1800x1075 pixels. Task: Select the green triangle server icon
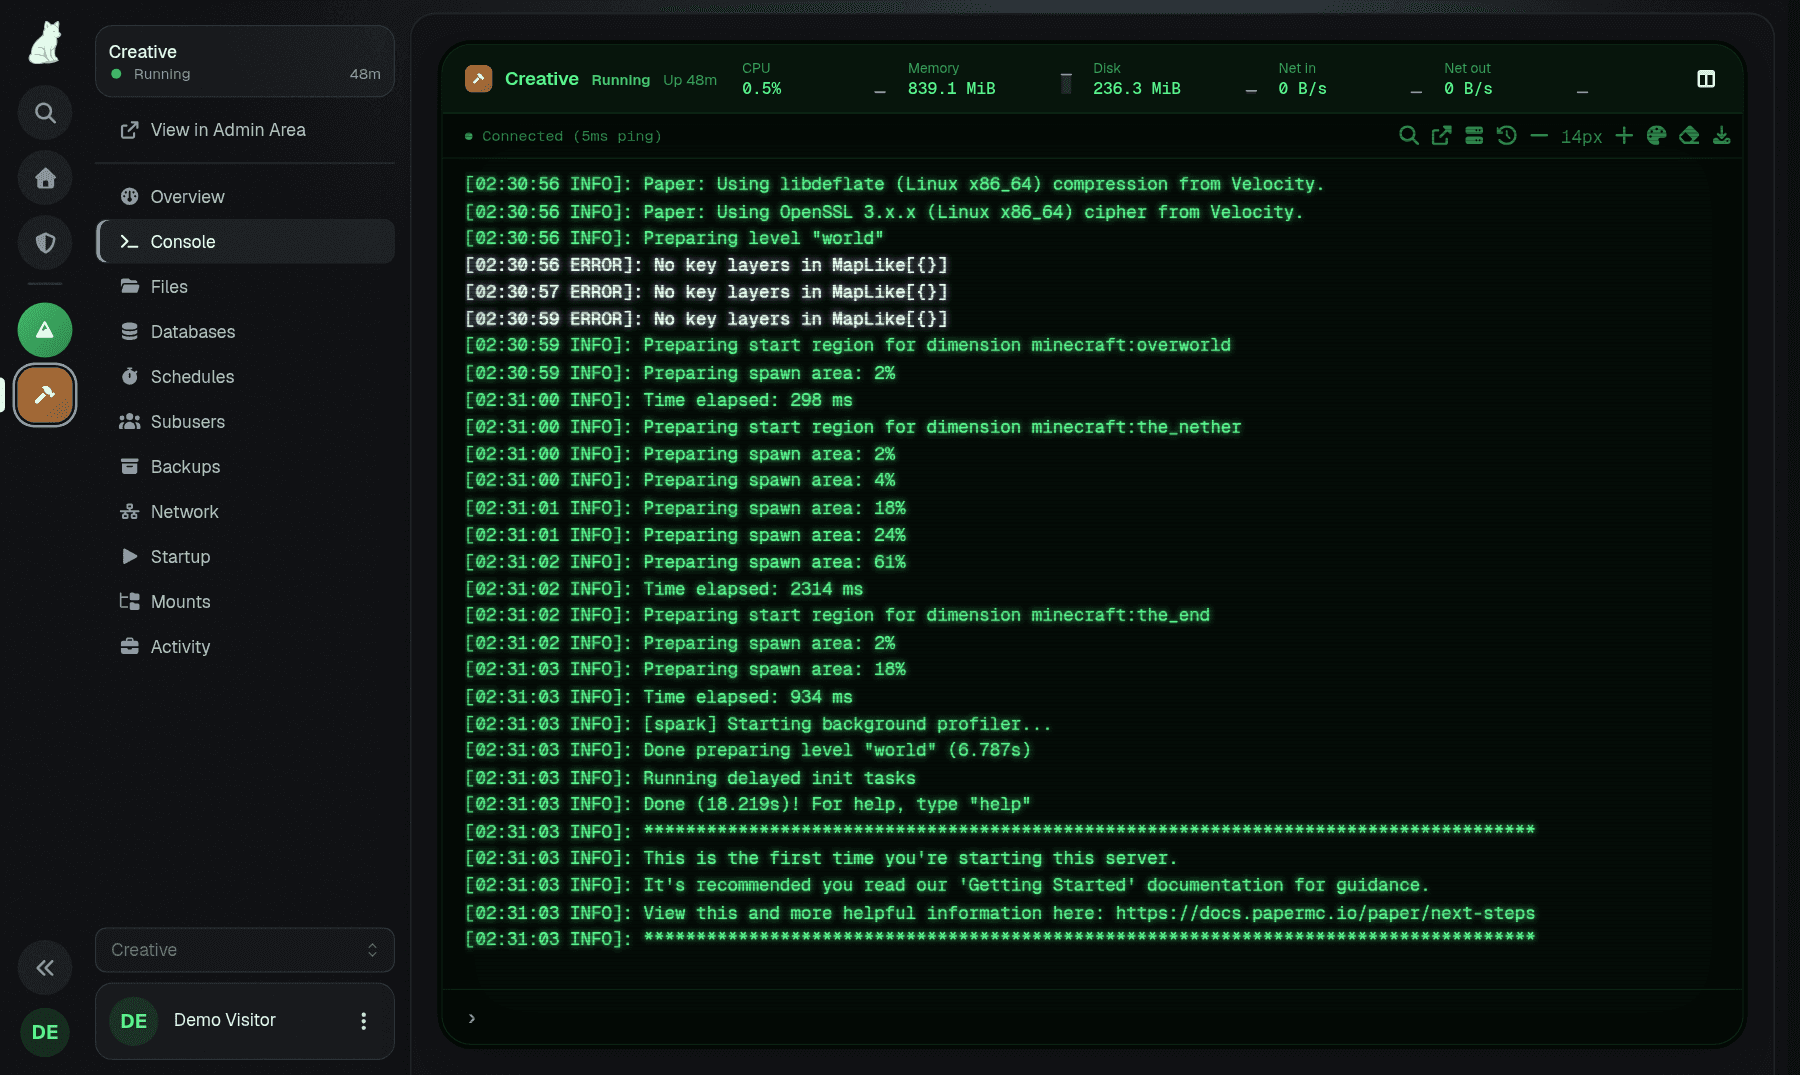click(45, 330)
